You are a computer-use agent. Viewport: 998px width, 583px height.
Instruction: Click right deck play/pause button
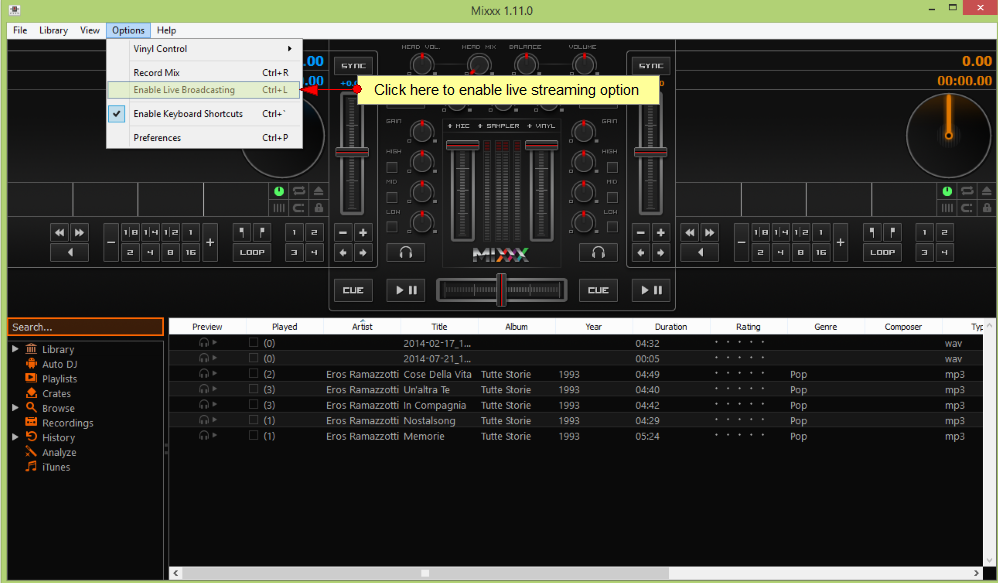[650, 290]
